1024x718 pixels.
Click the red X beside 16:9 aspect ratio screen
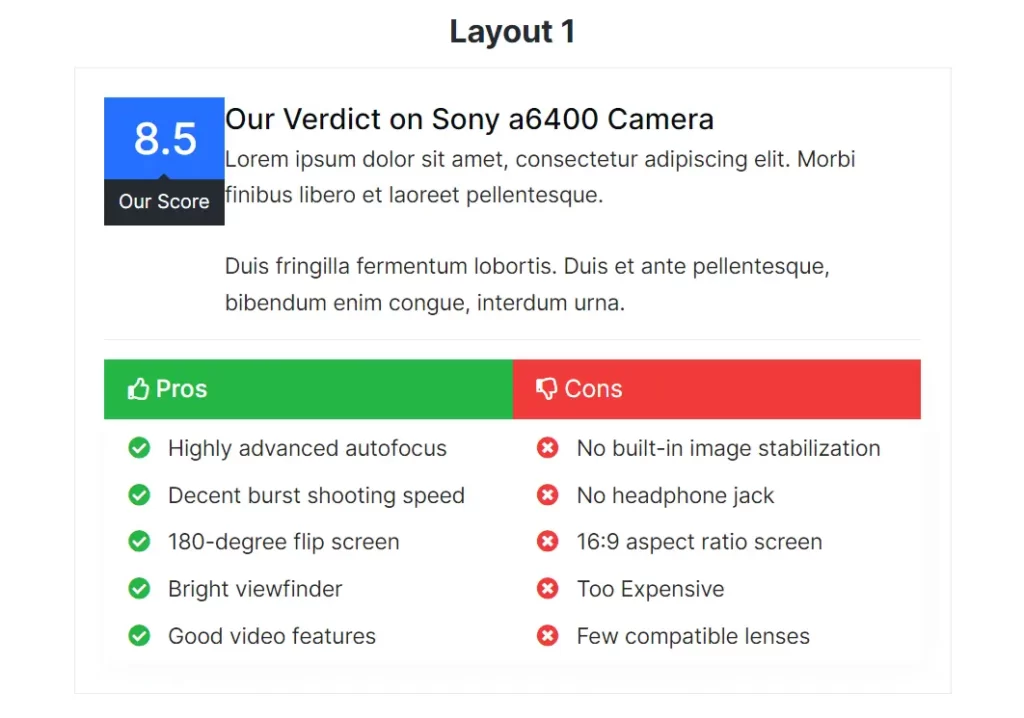547,542
